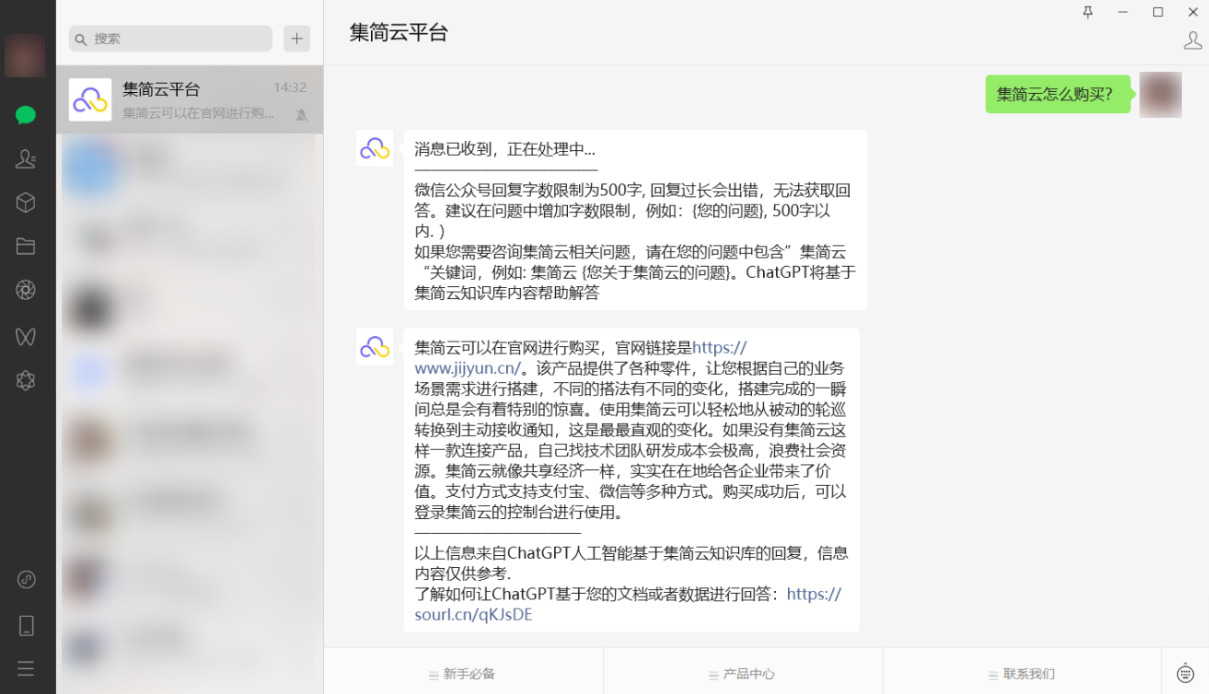This screenshot has width=1209, height=694.
Task: Click the bot avatar beside the purchase answer
Action: point(375,346)
